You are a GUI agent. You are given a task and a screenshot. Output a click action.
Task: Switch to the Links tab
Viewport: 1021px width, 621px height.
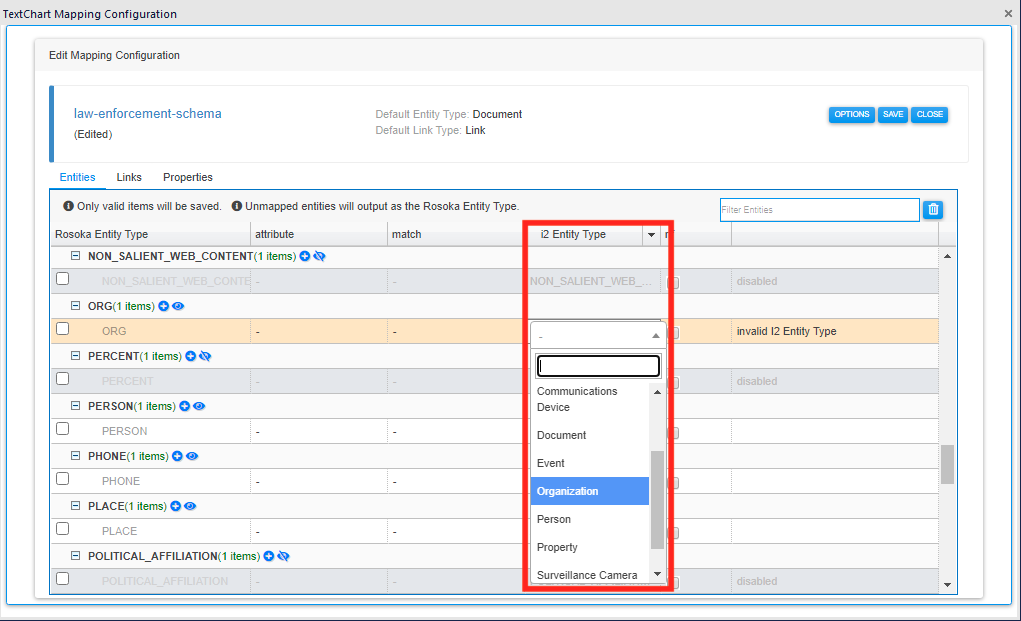pos(129,177)
